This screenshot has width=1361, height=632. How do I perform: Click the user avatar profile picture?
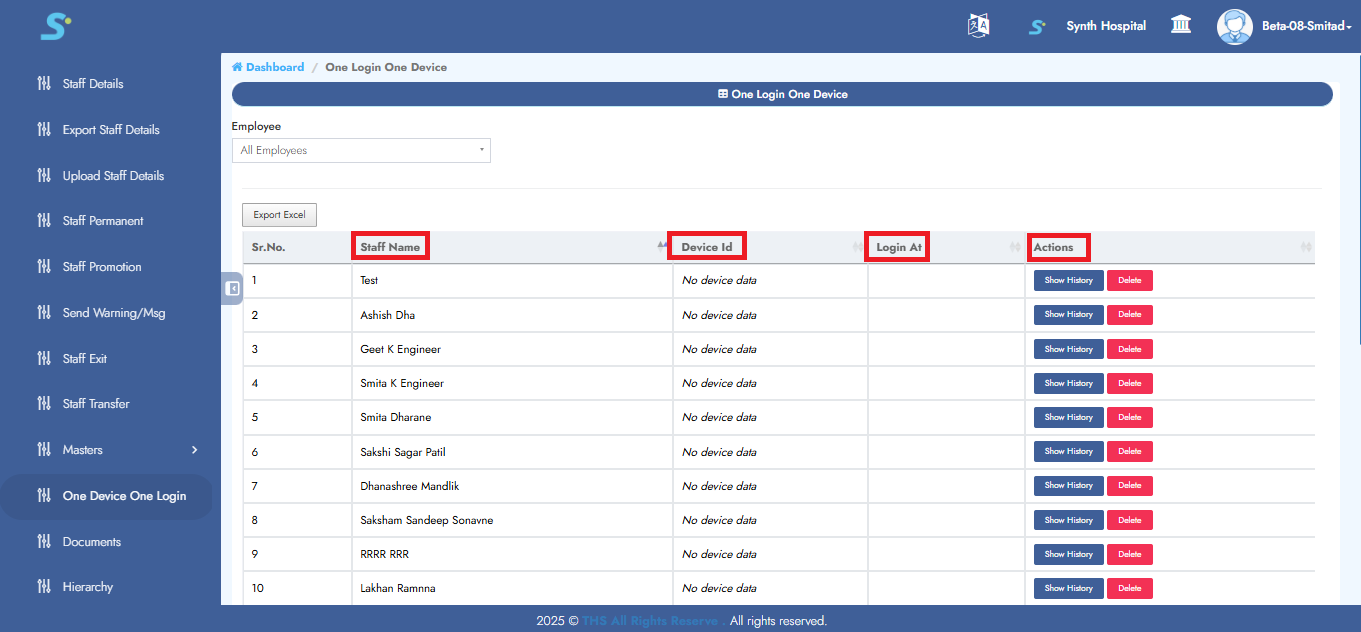coord(1234,26)
